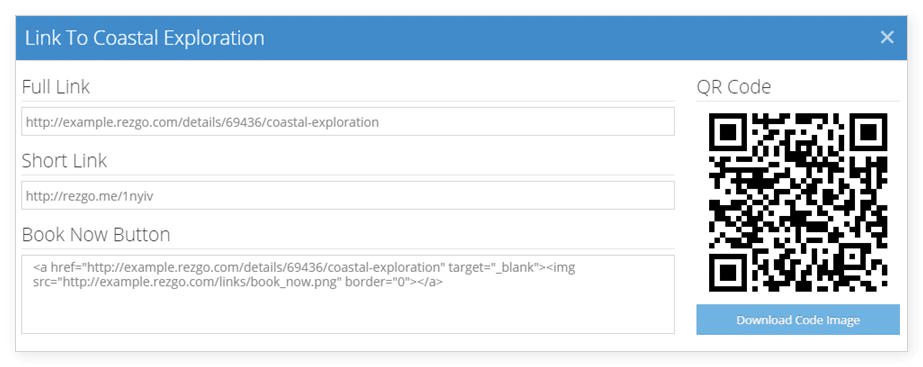The height and width of the screenshot is (367, 923).
Task: Click the Link To Coastal Exploration title
Action: pyautogui.click(x=145, y=38)
